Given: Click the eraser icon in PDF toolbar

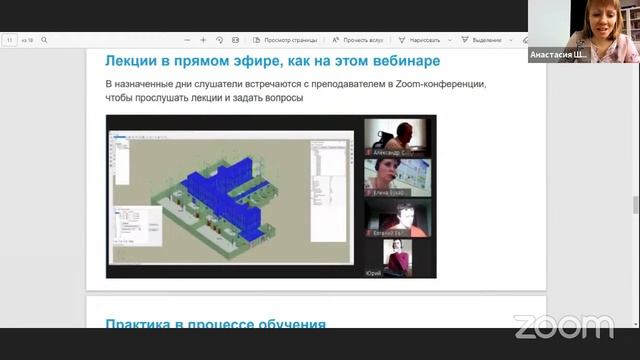Looking at the screenshot, I should pos(525,40).
